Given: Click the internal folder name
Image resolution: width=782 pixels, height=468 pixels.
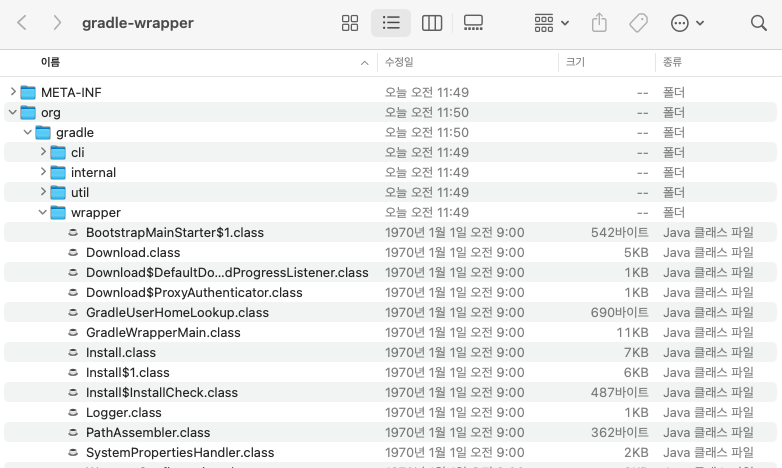Looking at the screenshot, I should pos(93,172).
